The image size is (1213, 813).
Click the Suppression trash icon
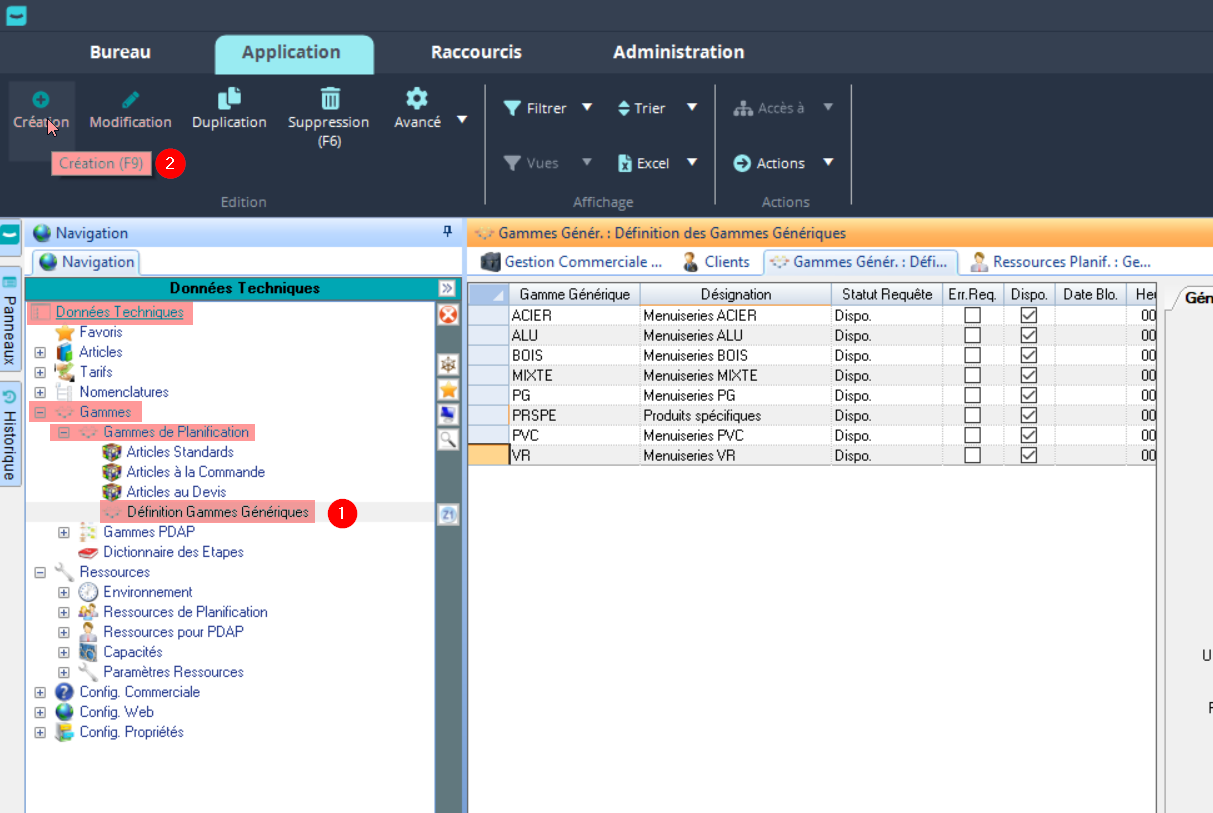329,98
